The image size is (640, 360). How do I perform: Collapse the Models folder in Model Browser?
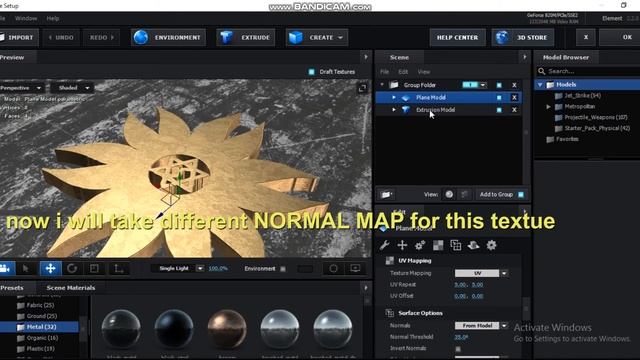tap(540, 85)
